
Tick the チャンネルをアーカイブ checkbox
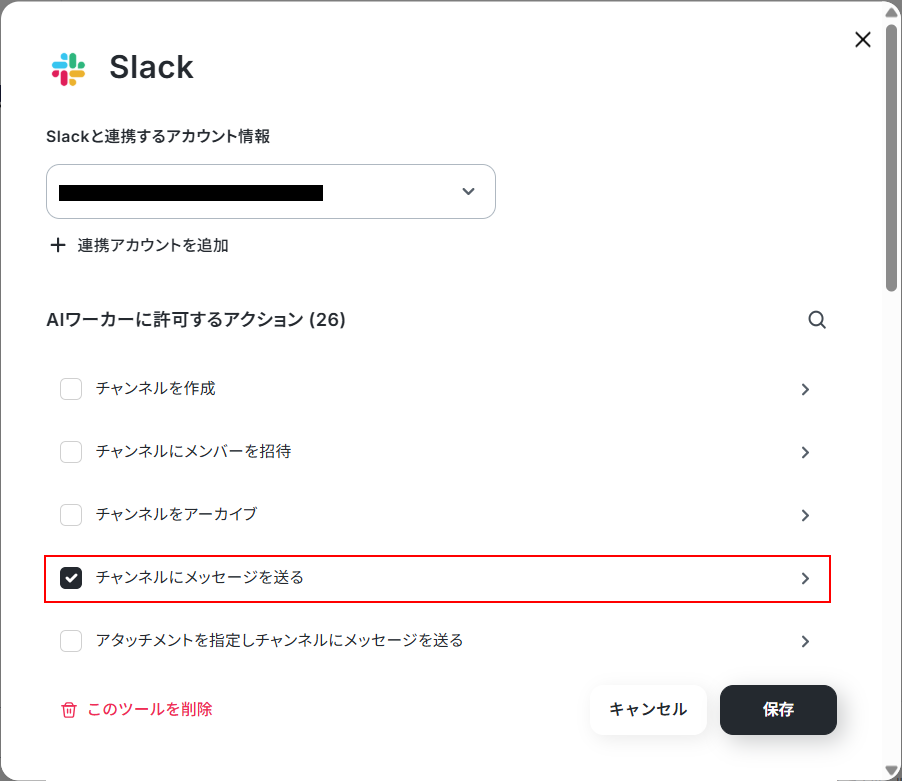[x=71, y=515]
